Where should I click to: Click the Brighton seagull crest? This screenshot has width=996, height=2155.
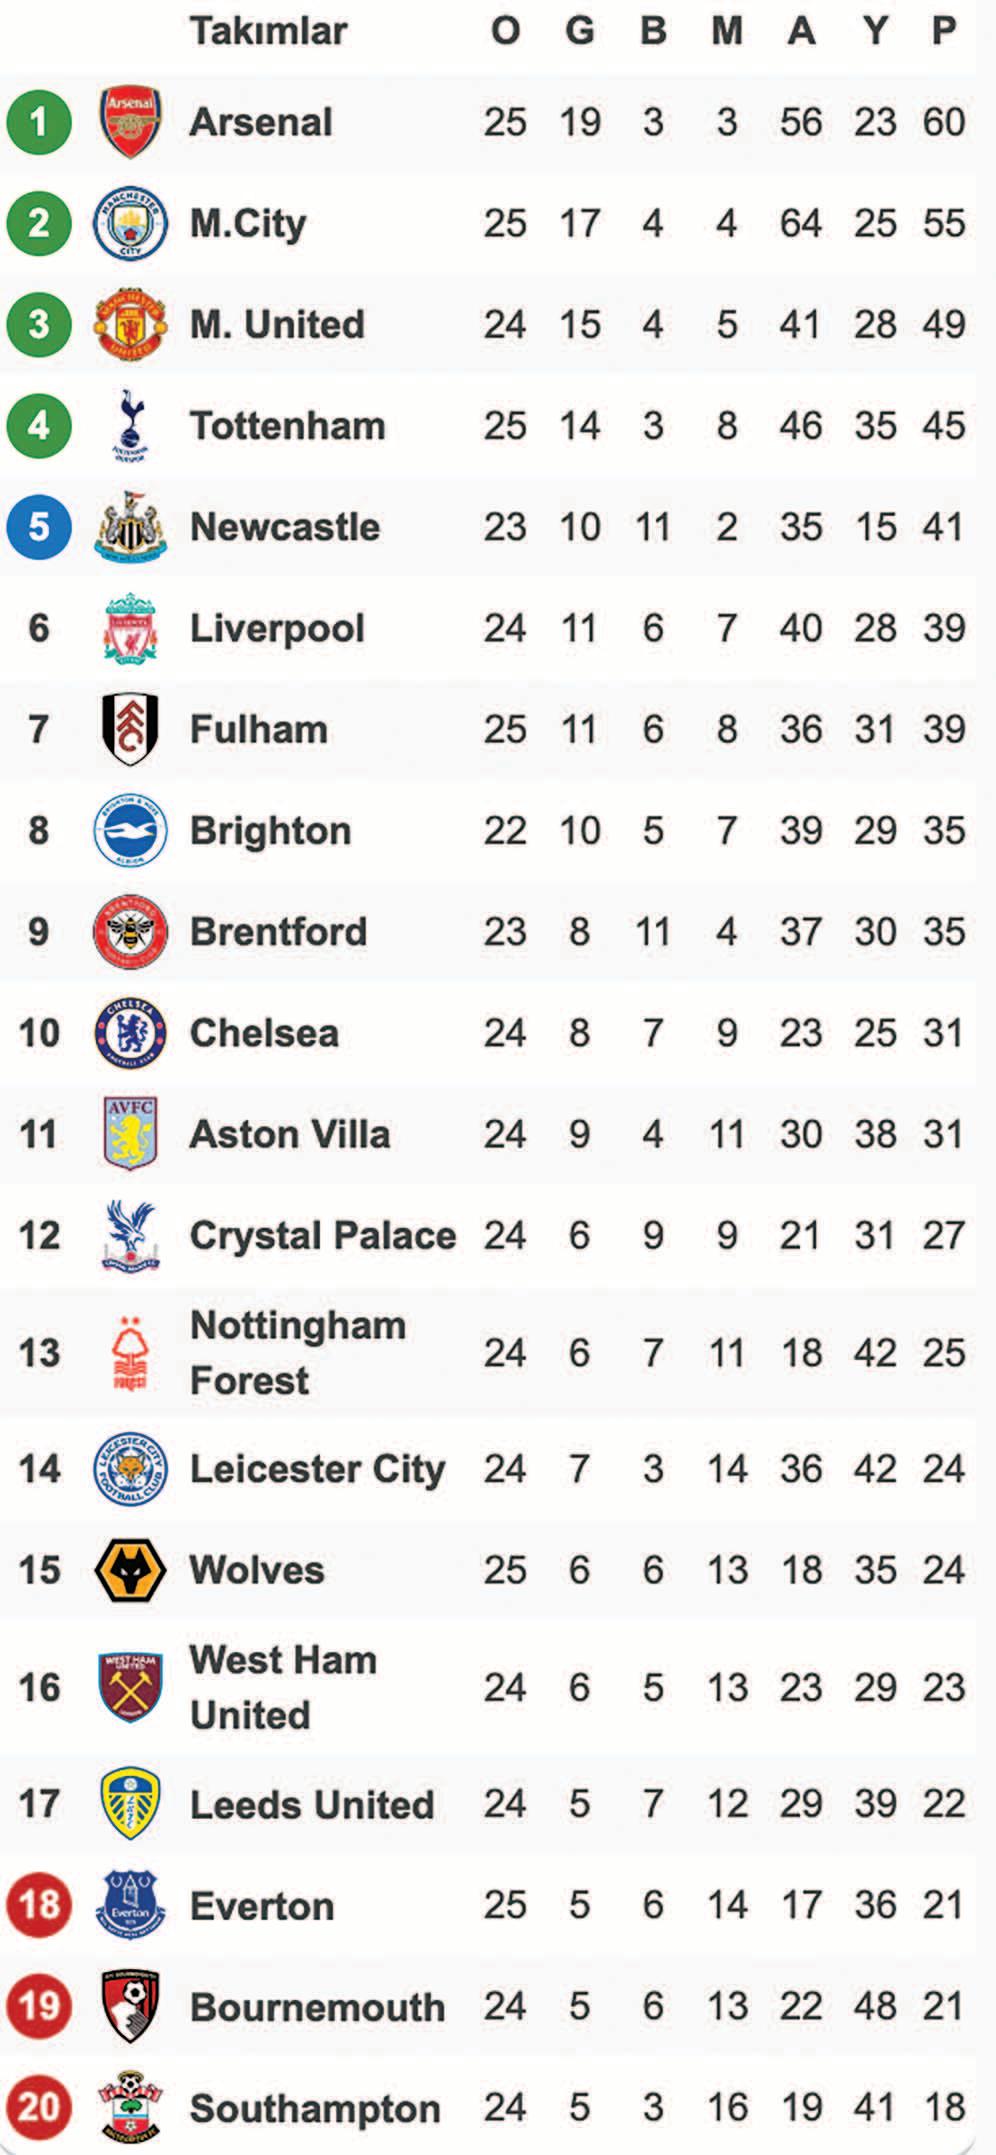coord(130,830)
